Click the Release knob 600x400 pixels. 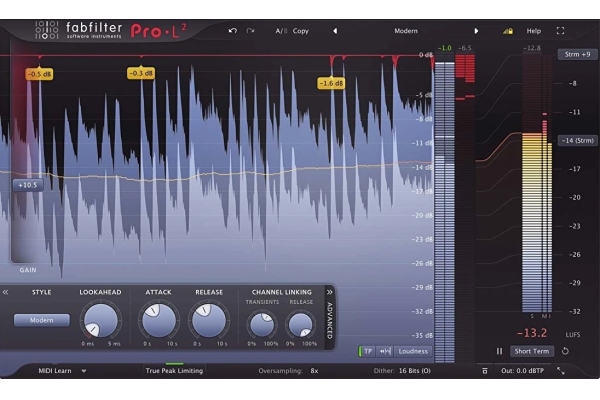(x=209, y=320)
